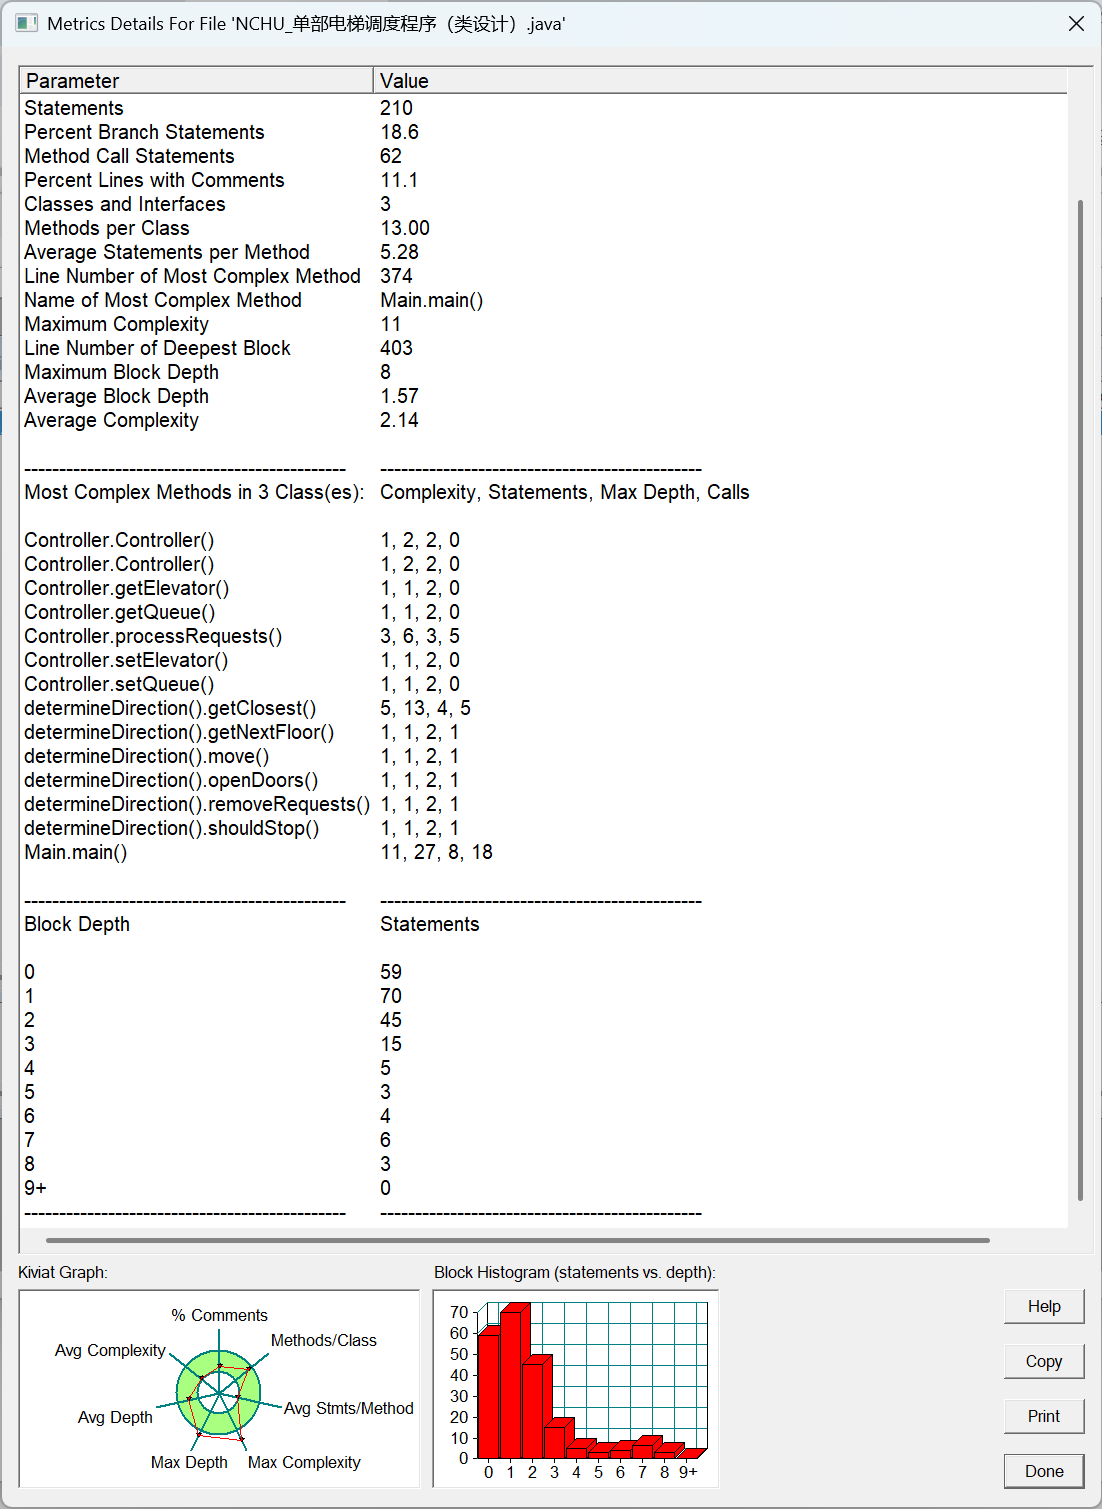
Task: Select the Controller.processRequests() row
Action: point(543,636)
